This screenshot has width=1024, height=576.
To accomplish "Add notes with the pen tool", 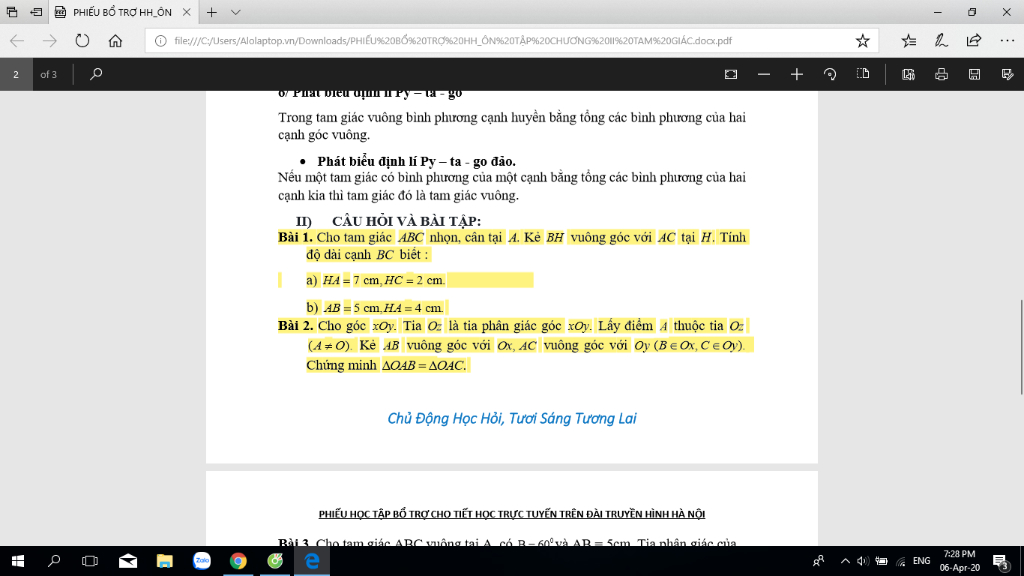I will coord(941,40).
